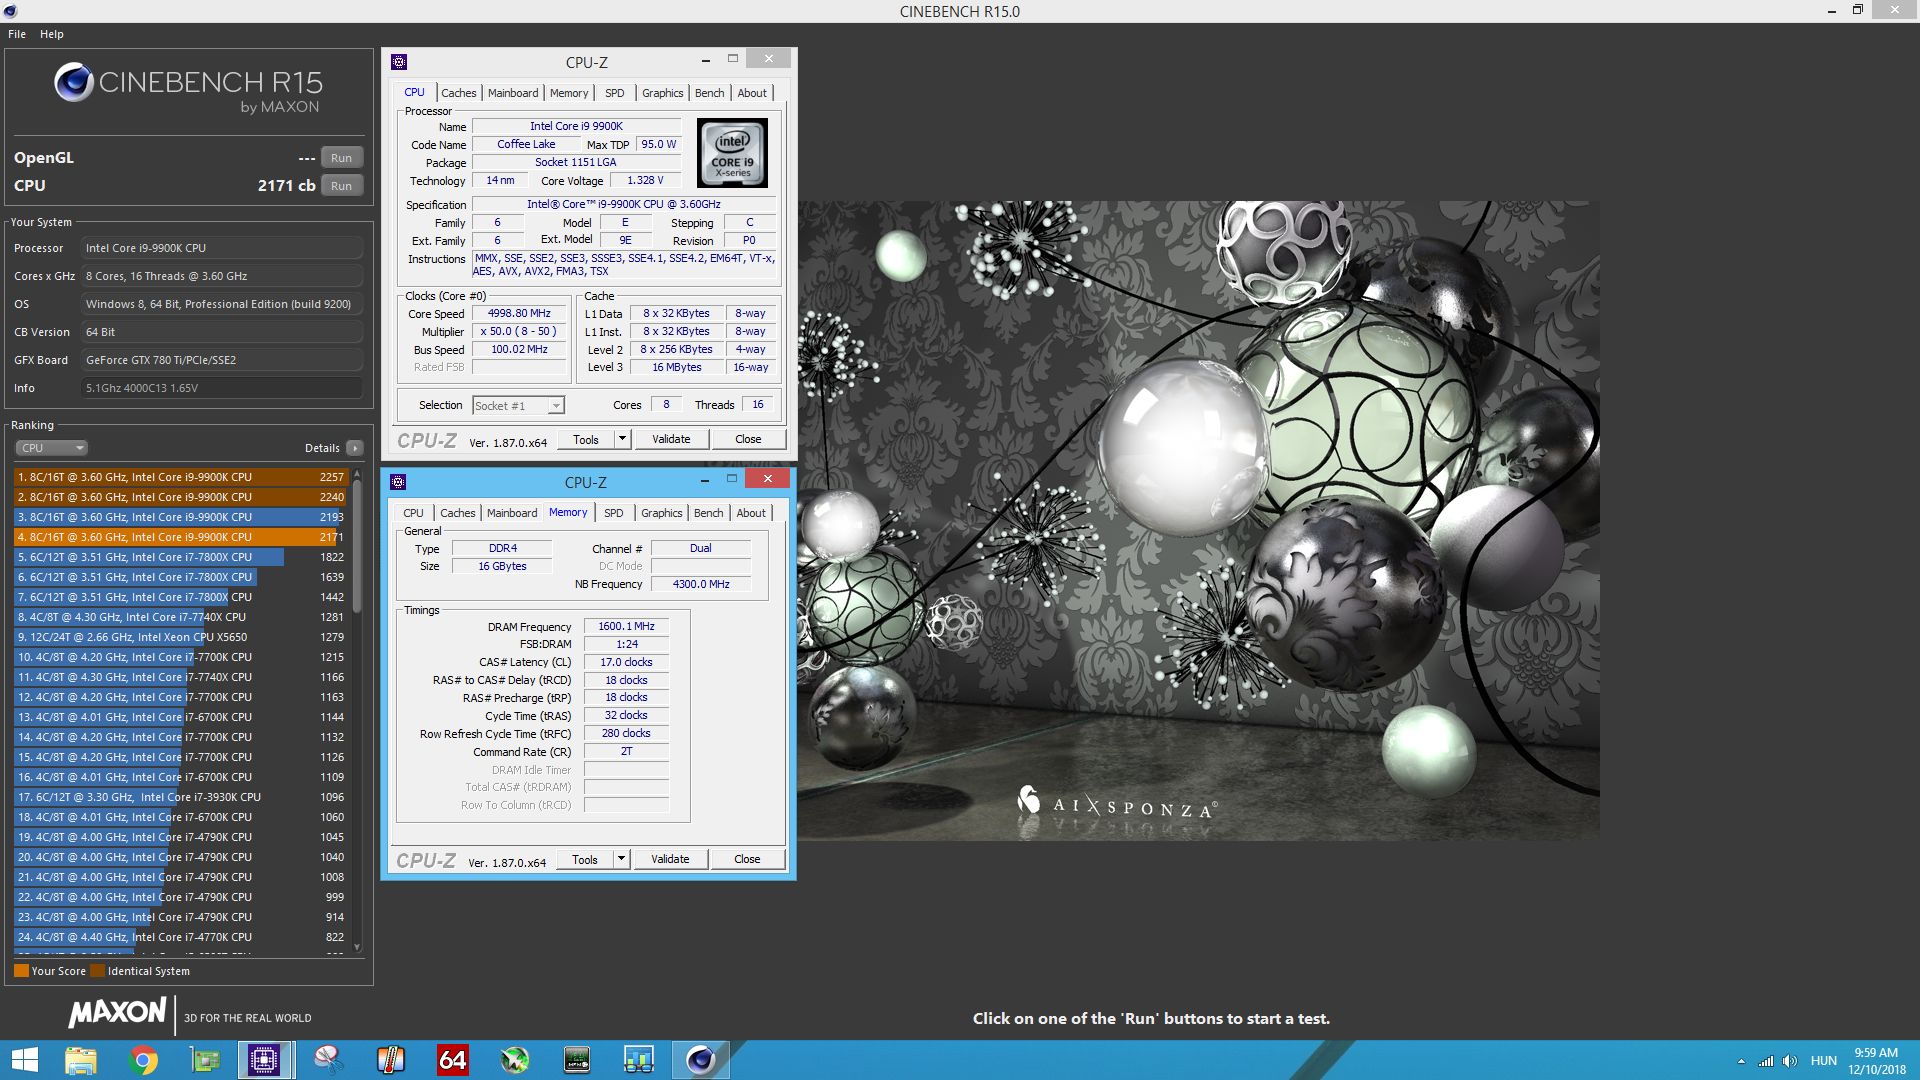
Task: Open the Socket #1 selection dropdown
Action: click(x=518, y=406)
